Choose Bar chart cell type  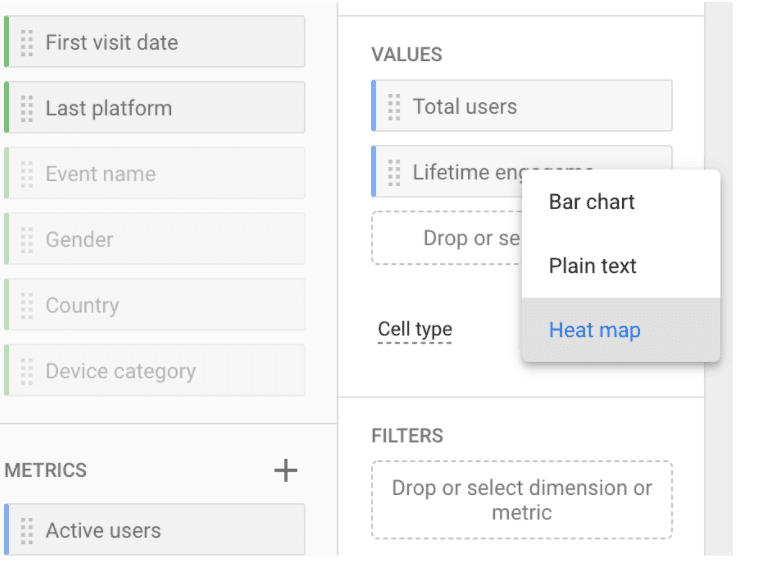pos(591,202)
